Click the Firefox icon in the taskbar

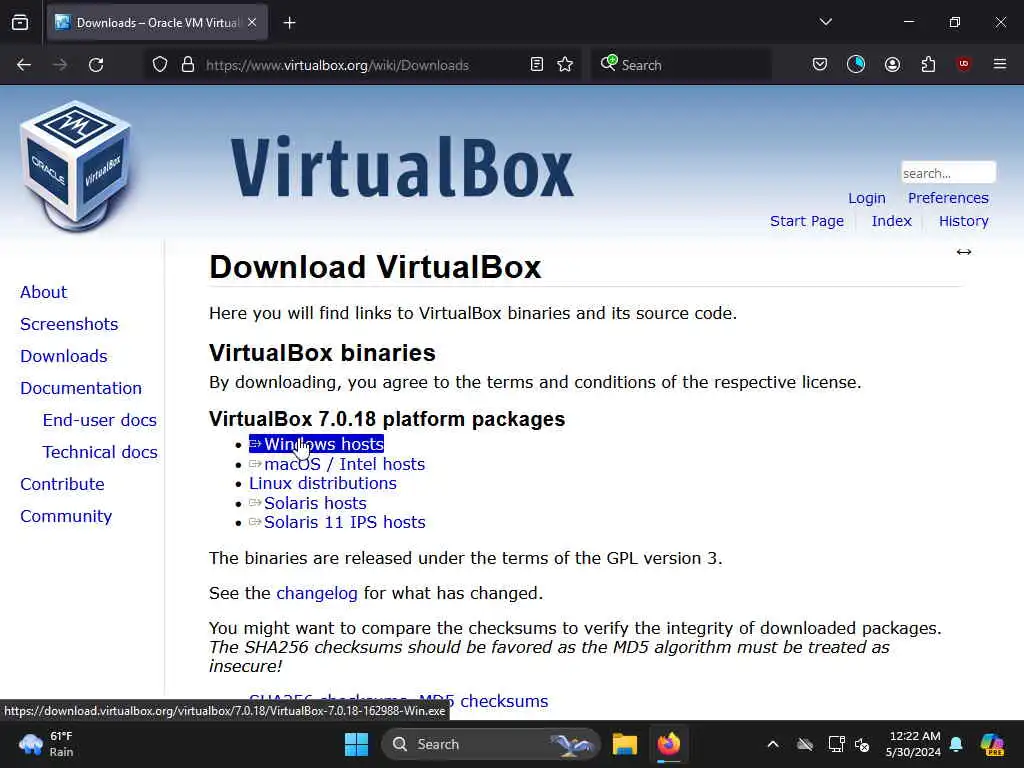[x=669, y=744]
